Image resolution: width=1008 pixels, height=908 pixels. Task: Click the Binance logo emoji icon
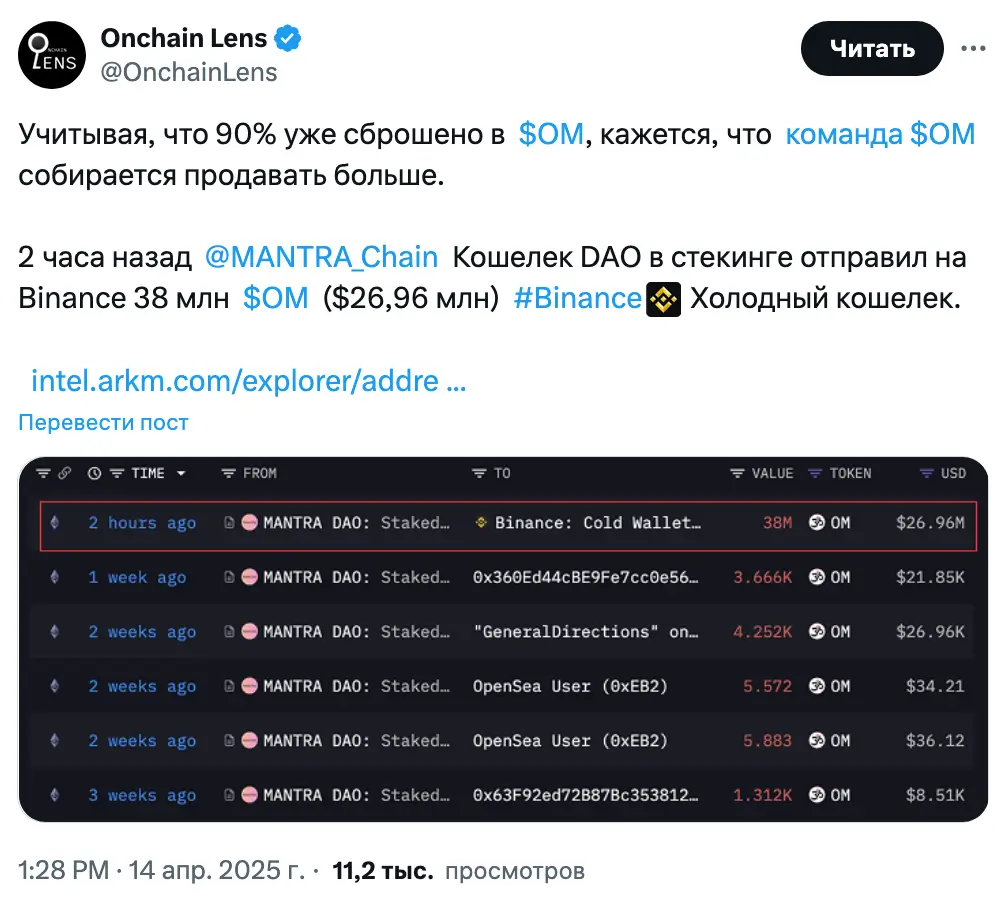(663, 299)
